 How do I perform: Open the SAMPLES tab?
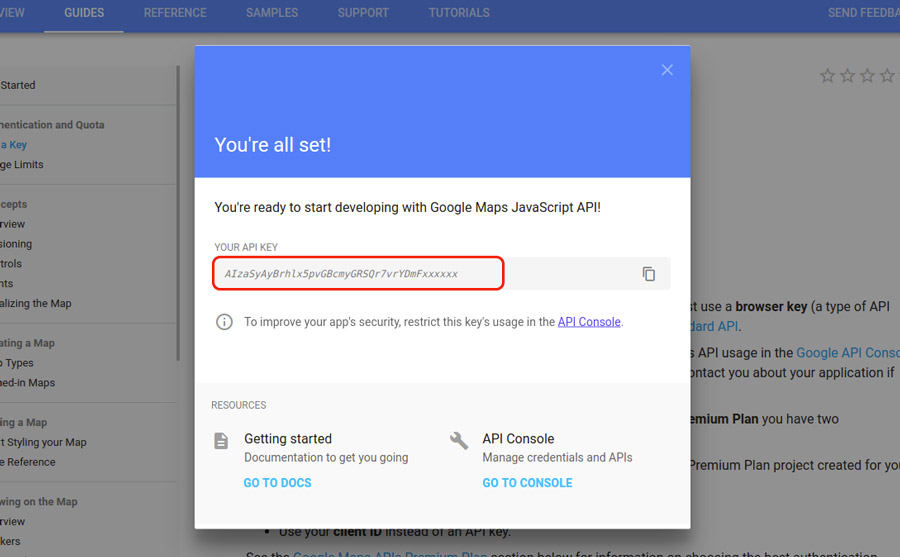pyautogui.click(x=272, y=13)
